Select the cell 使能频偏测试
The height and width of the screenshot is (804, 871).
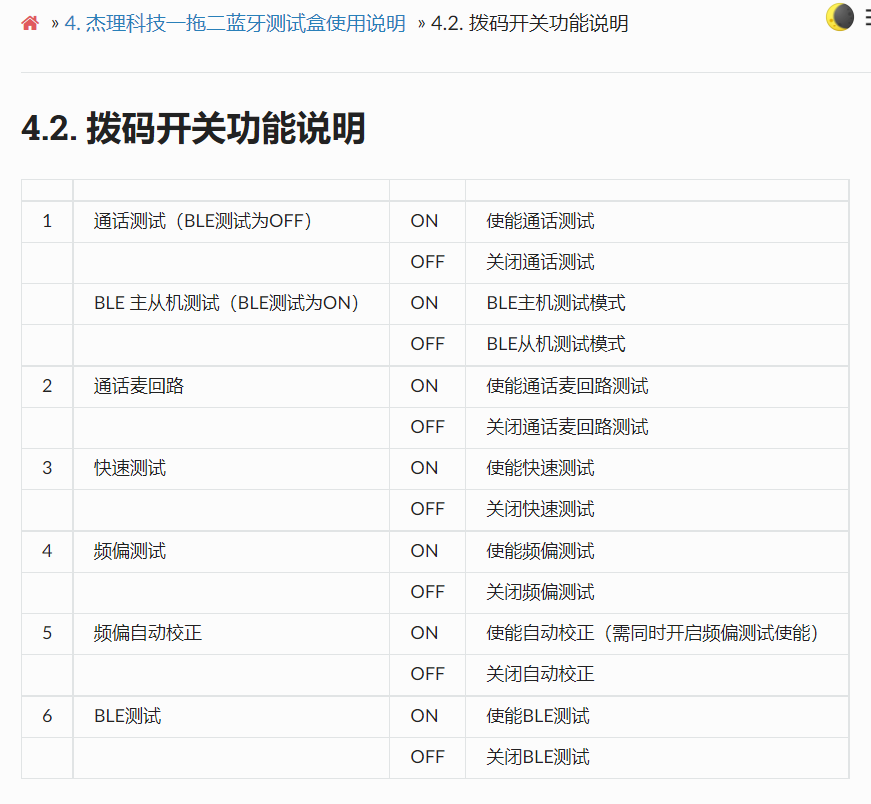[x=657, y=551]
